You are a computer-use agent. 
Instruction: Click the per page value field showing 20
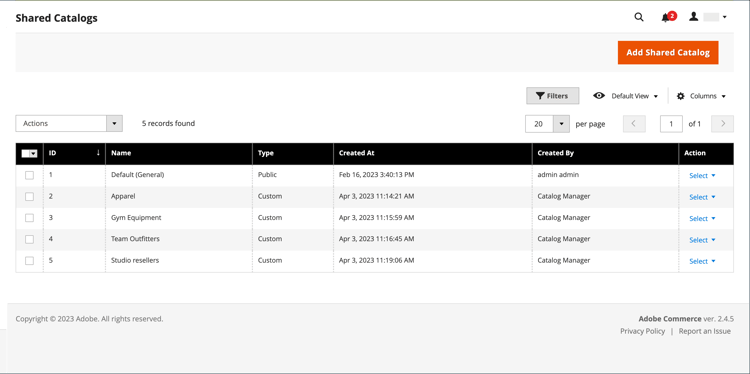539,124
